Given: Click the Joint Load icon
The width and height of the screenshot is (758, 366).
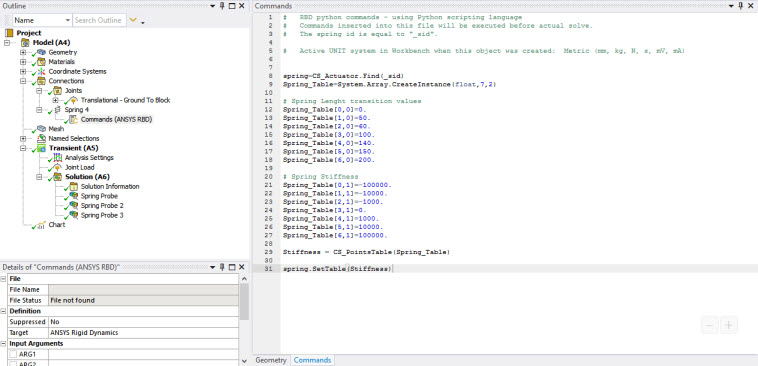Looking at the screenshot, I should [x=58, y=167].
